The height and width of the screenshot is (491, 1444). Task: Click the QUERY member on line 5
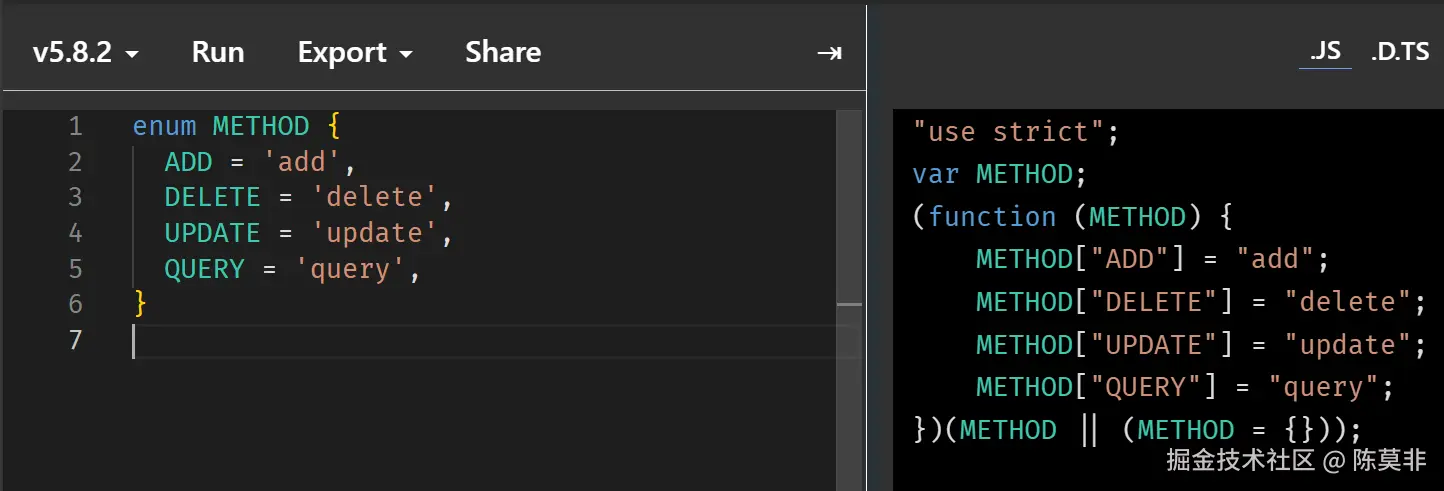(204, 269)
